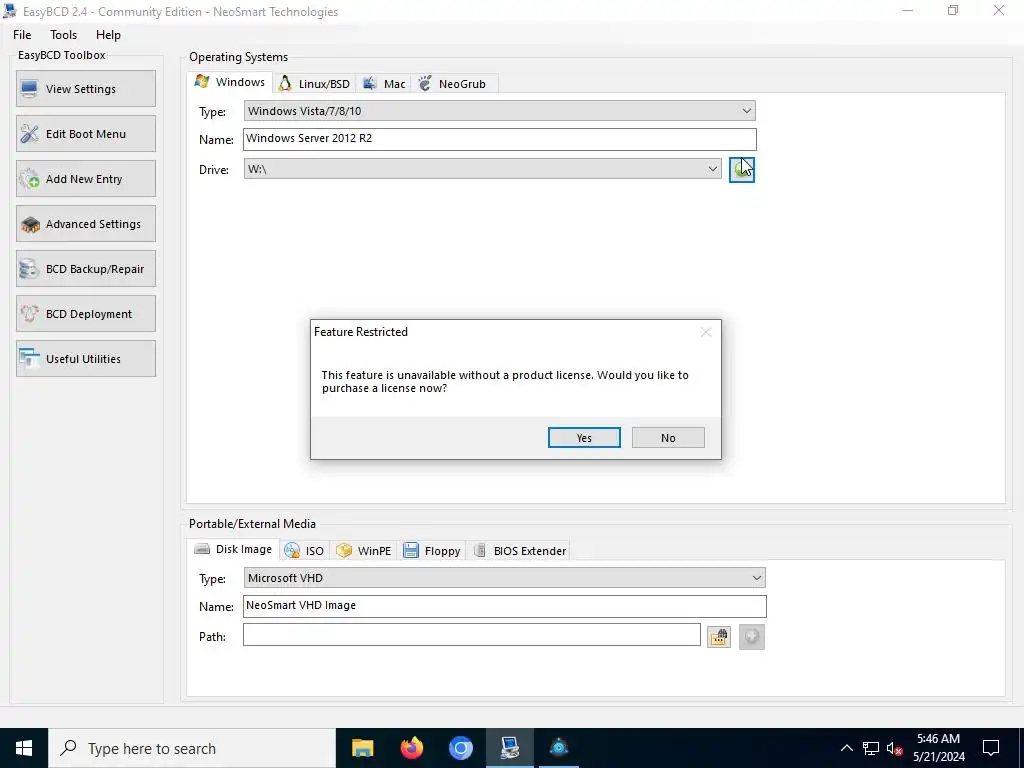
Task: Open the Windows Start menu
Action: point(24,748)
